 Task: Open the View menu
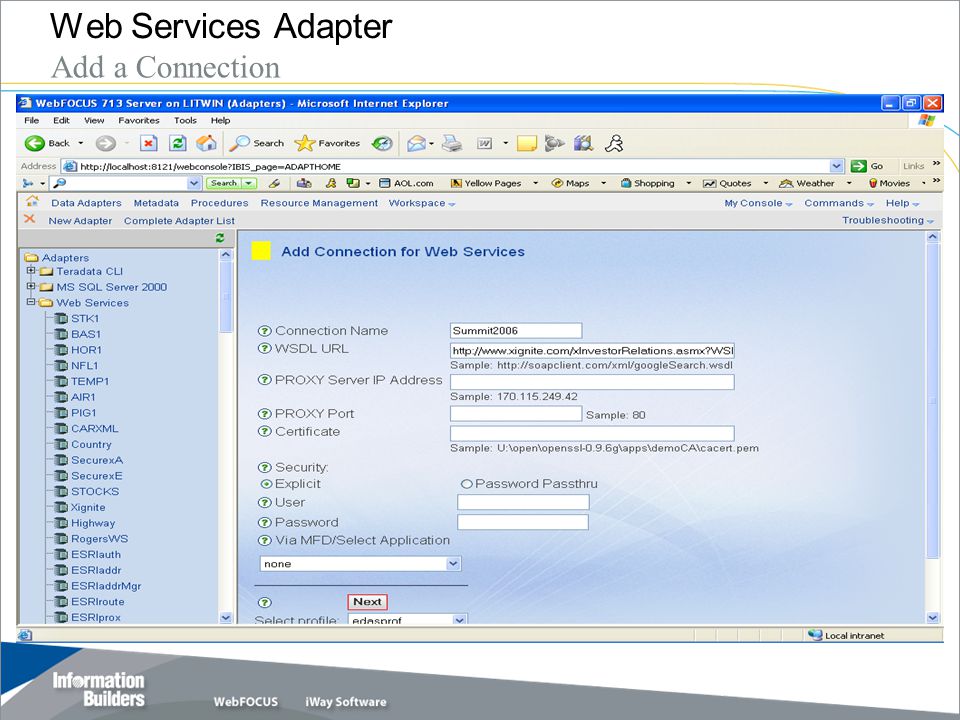coord(94,121)
